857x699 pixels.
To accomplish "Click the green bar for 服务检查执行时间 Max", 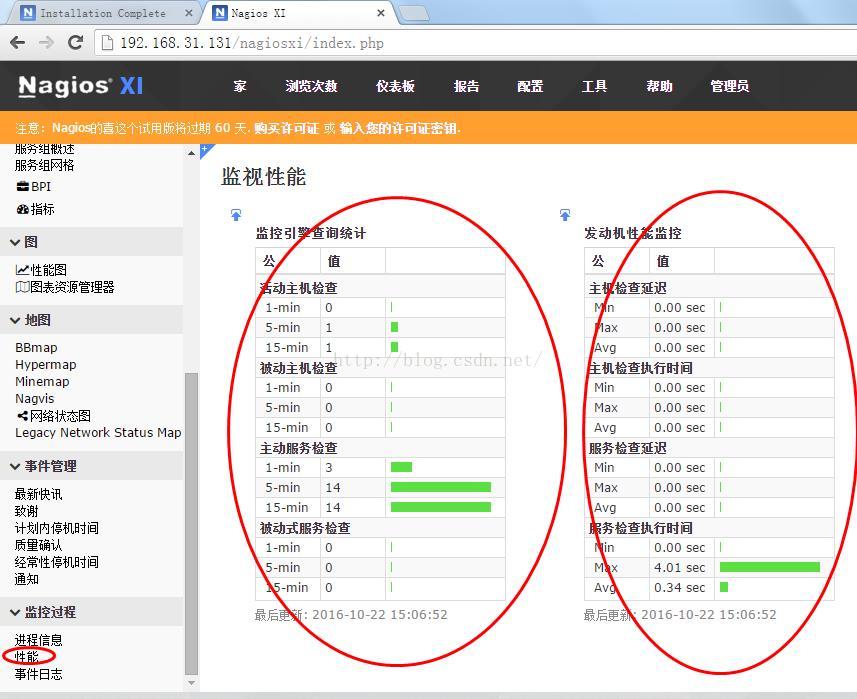I will coord(770,567).
